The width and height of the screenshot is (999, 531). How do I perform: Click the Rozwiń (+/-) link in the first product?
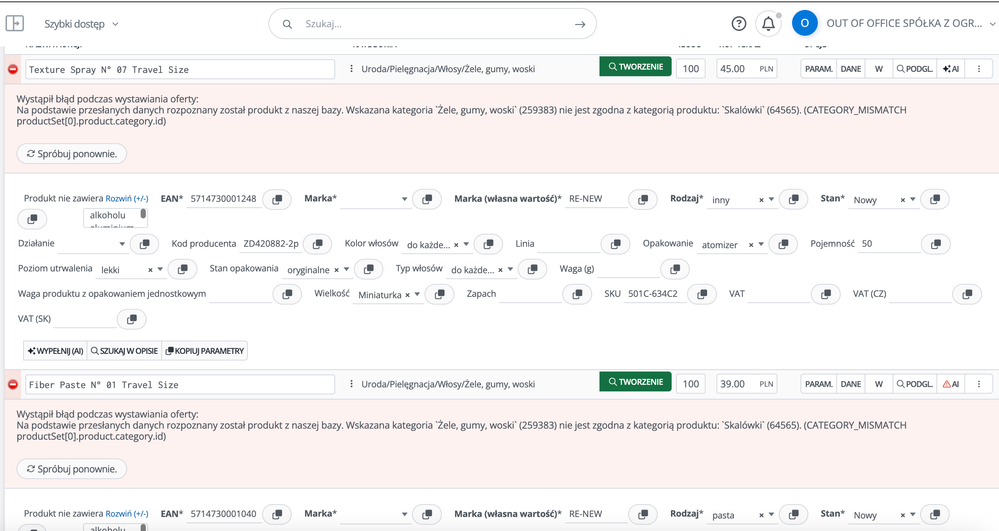click(x=127, y=198)
